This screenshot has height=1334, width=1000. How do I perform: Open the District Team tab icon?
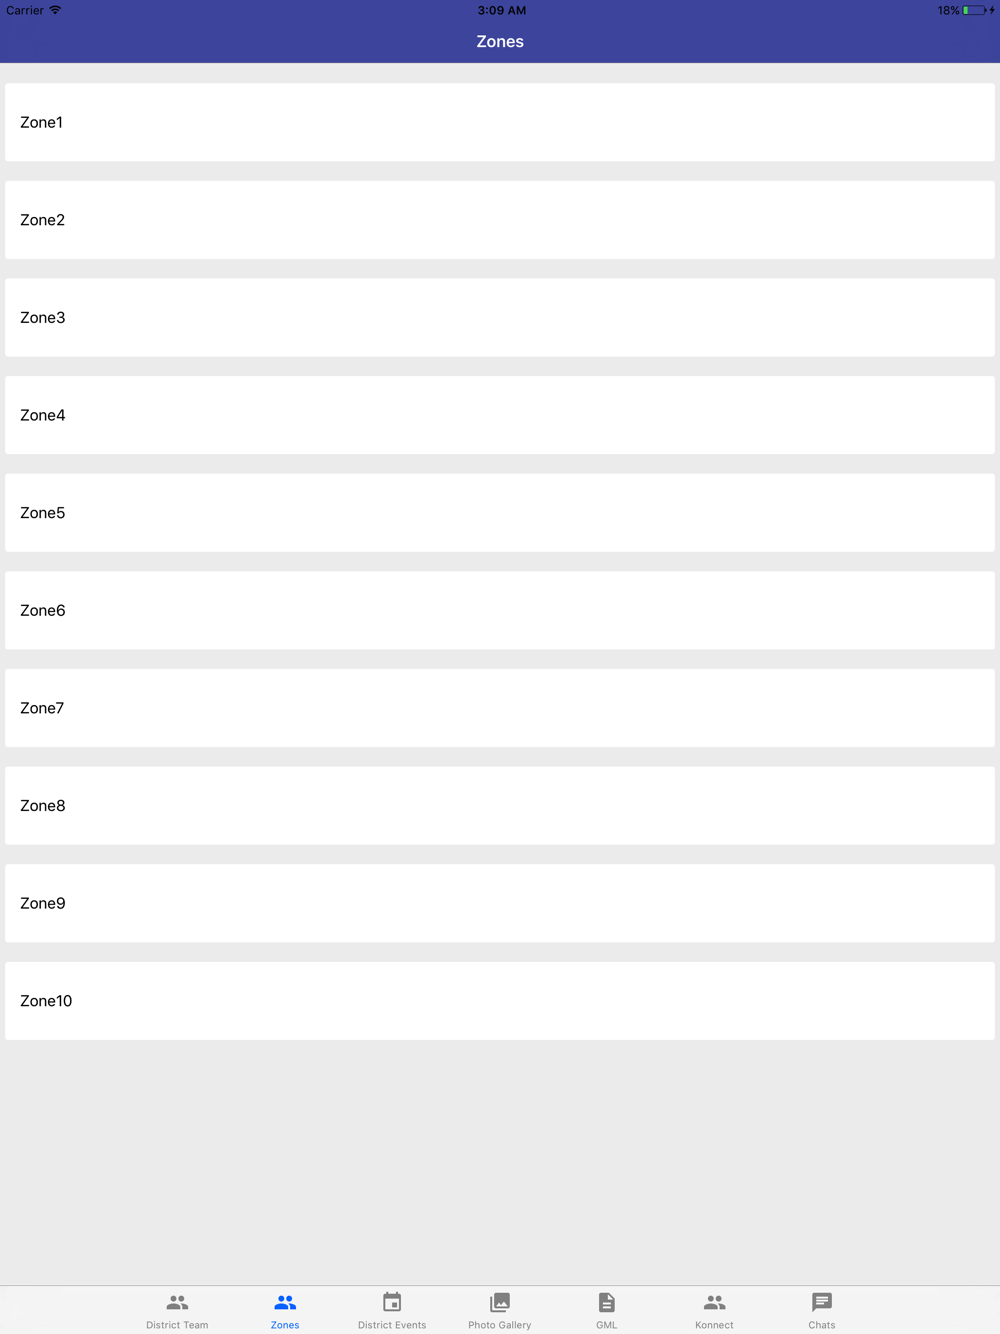pos(177,1302)
